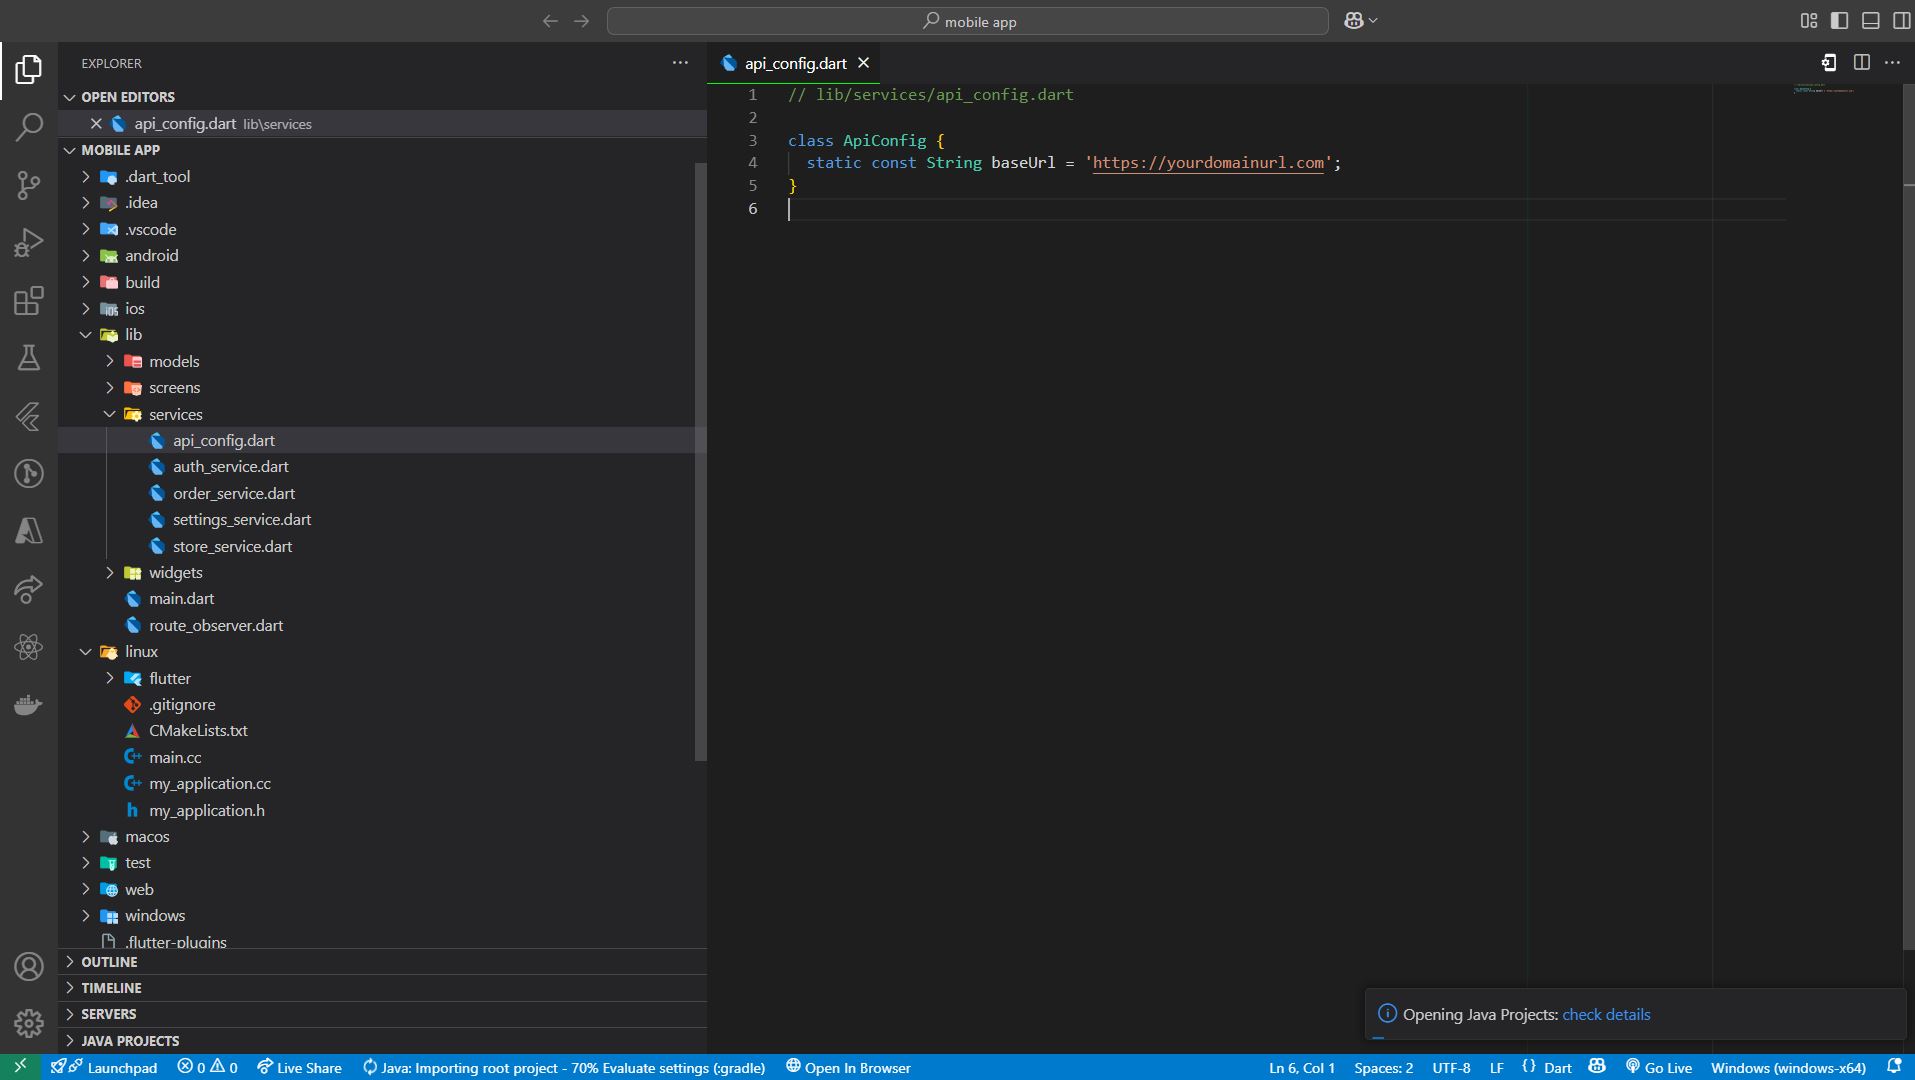This screenshot has height=1080, width=1915.
Task: Go back with the left arrow
Action: pos(550,21)
